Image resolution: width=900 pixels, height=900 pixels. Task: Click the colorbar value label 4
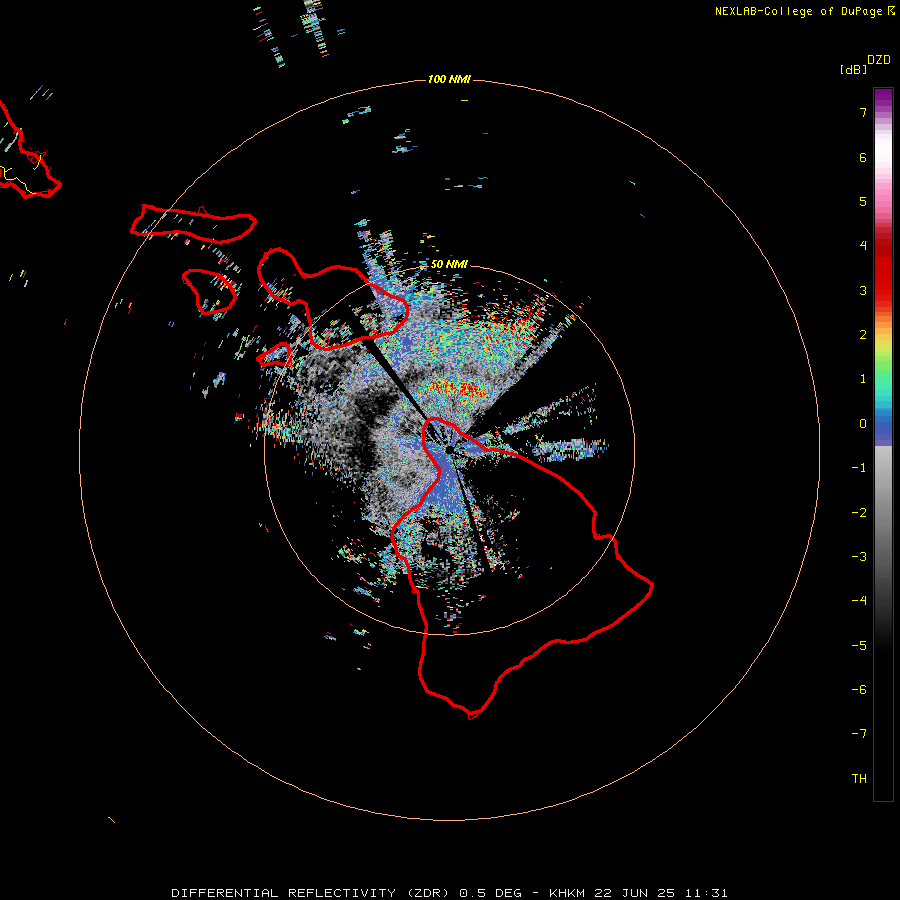pos(863,246)
